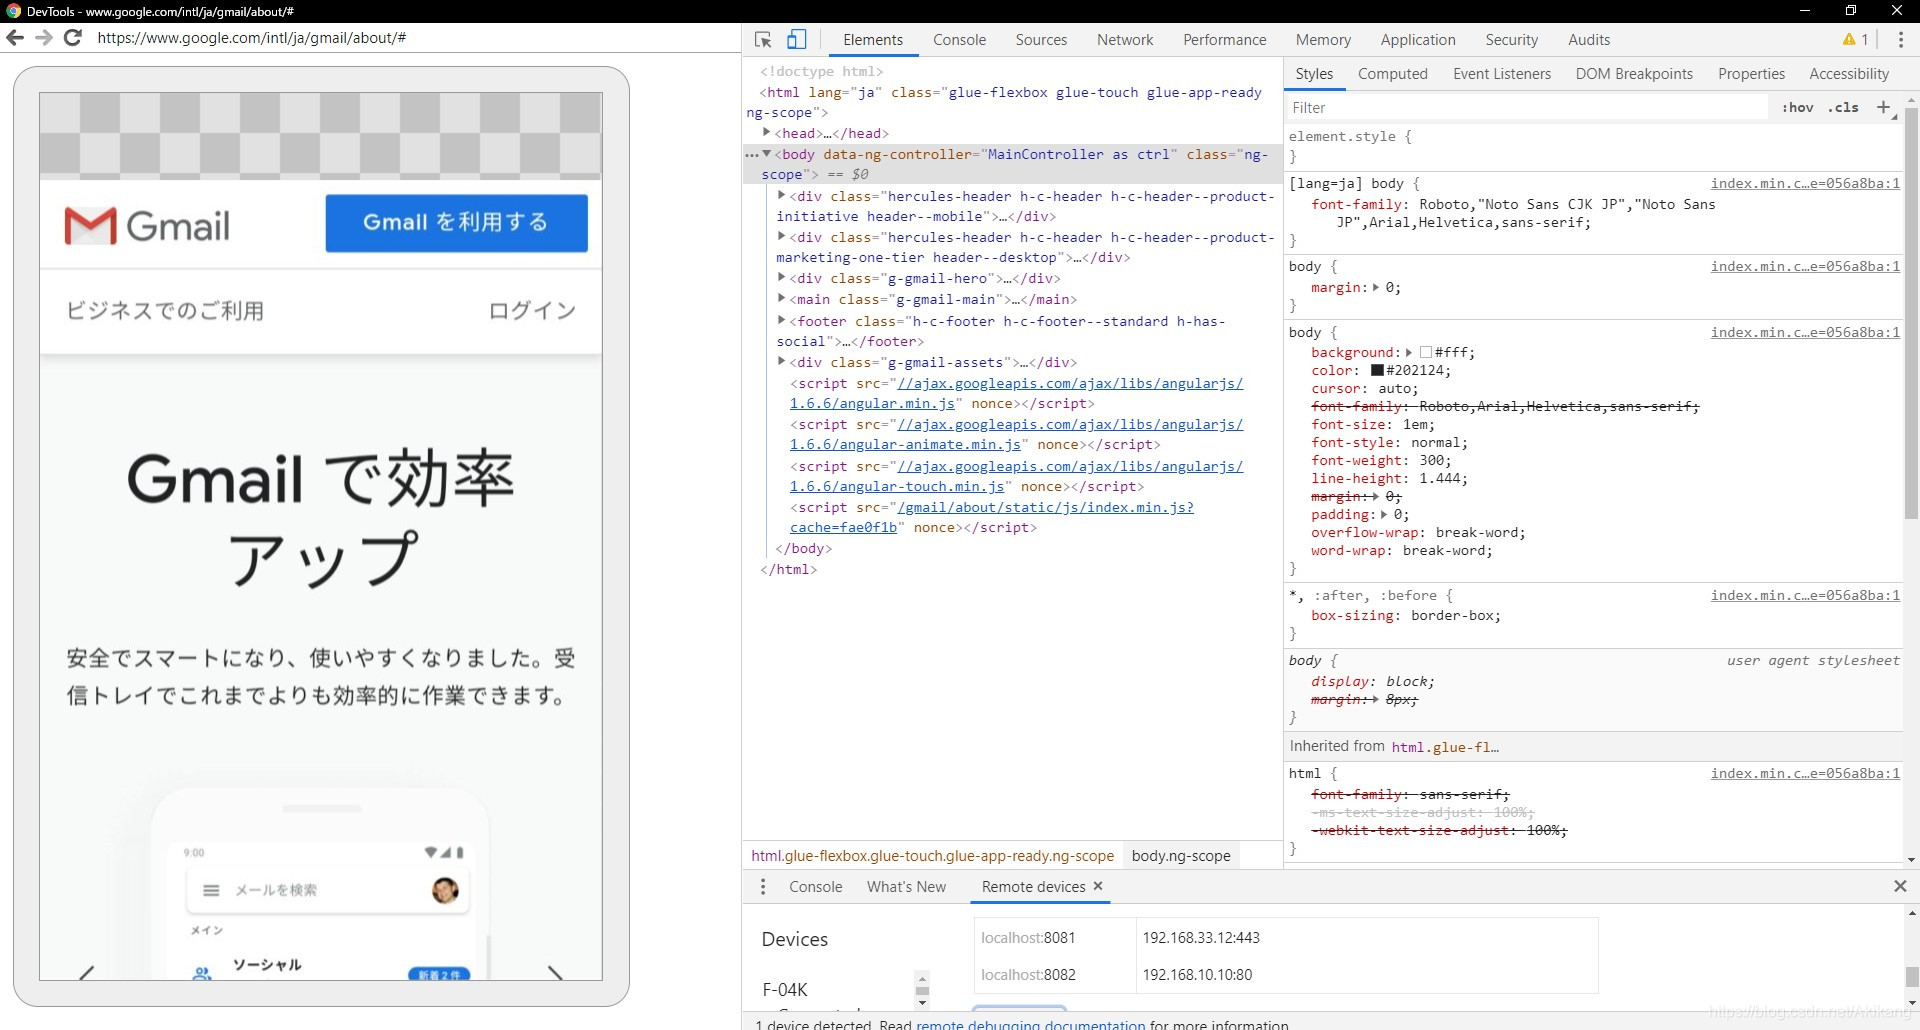1920x1030 pixels.
Task: Expand the g-gmail-assets div node
Action: coord(782,361)
